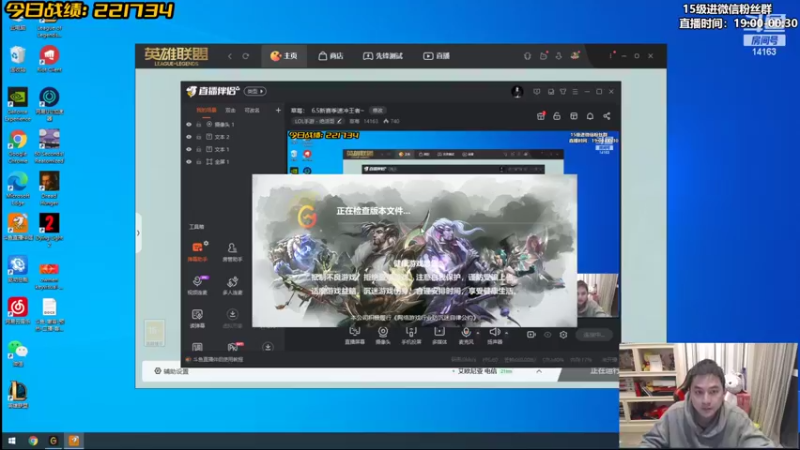Toggle the preview eye icon near settings
This screenshot has height=450, width=800.
[x=547, y=335]
